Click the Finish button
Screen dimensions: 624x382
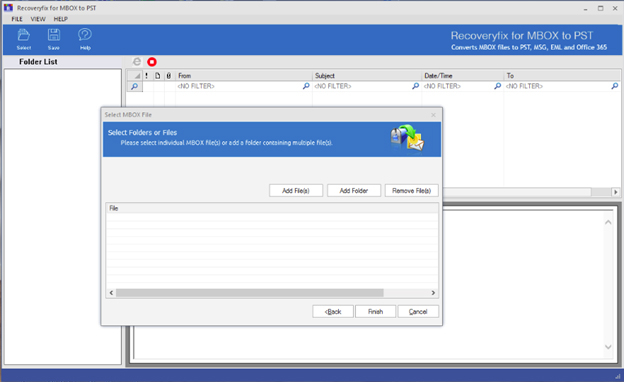pos(375,312)
